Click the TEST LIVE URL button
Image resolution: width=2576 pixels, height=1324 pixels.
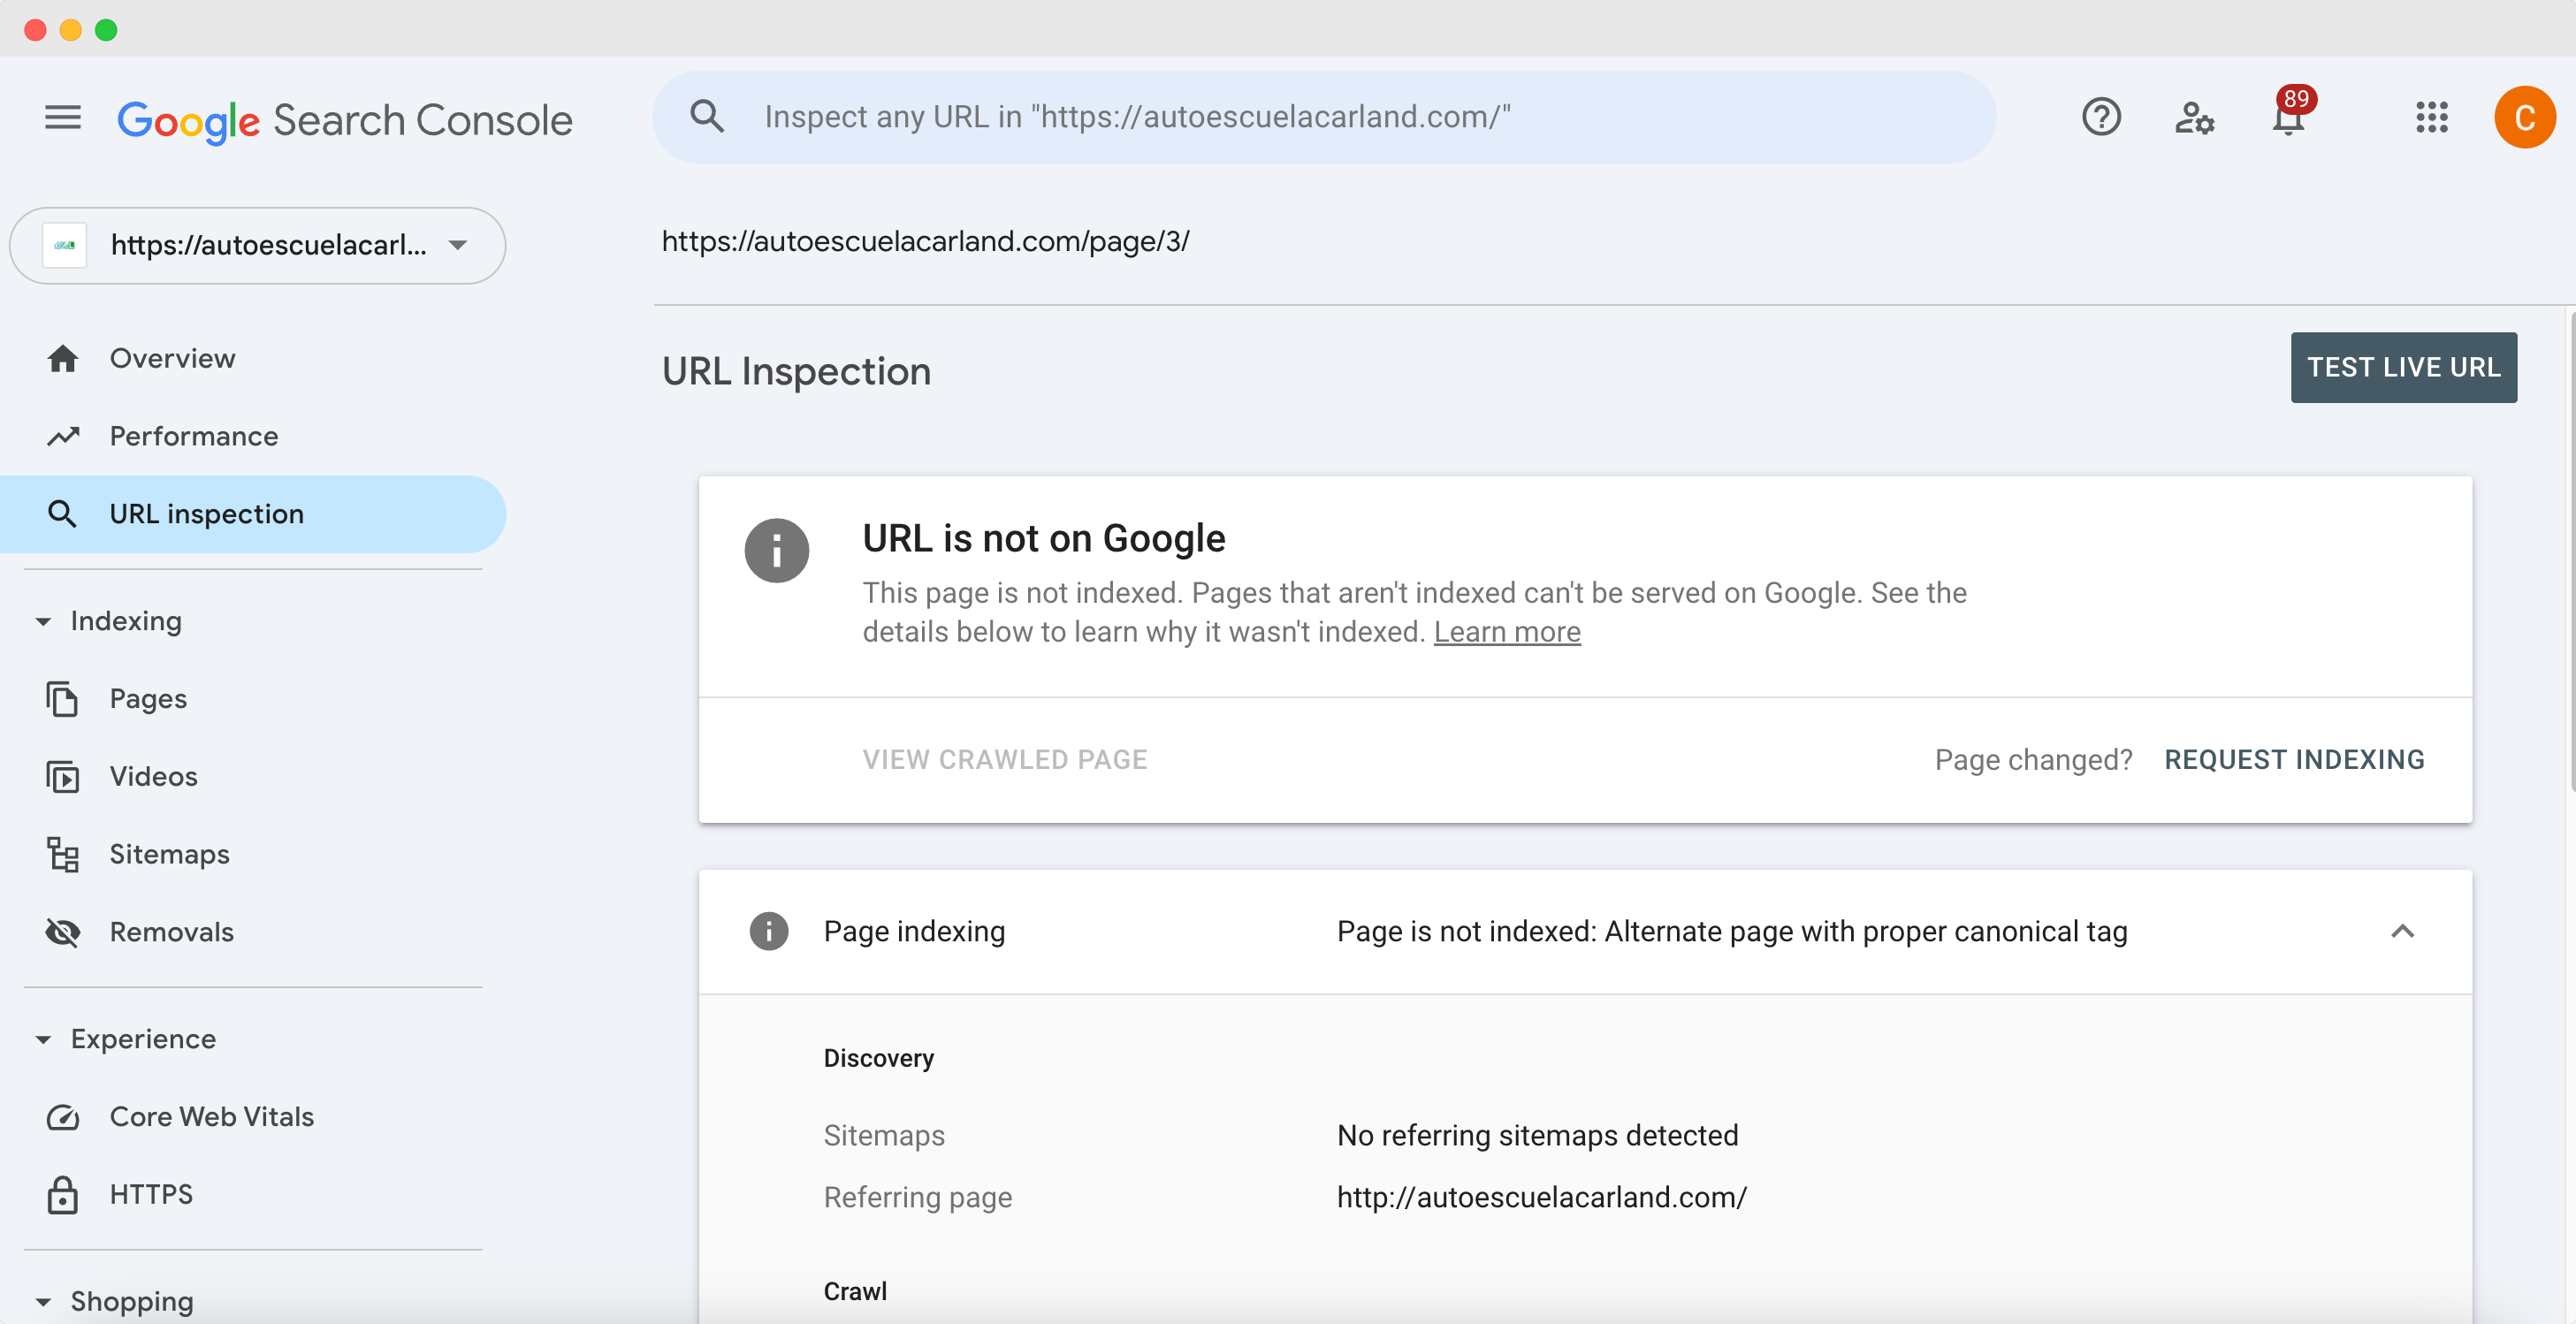[x=2403, y=367]
